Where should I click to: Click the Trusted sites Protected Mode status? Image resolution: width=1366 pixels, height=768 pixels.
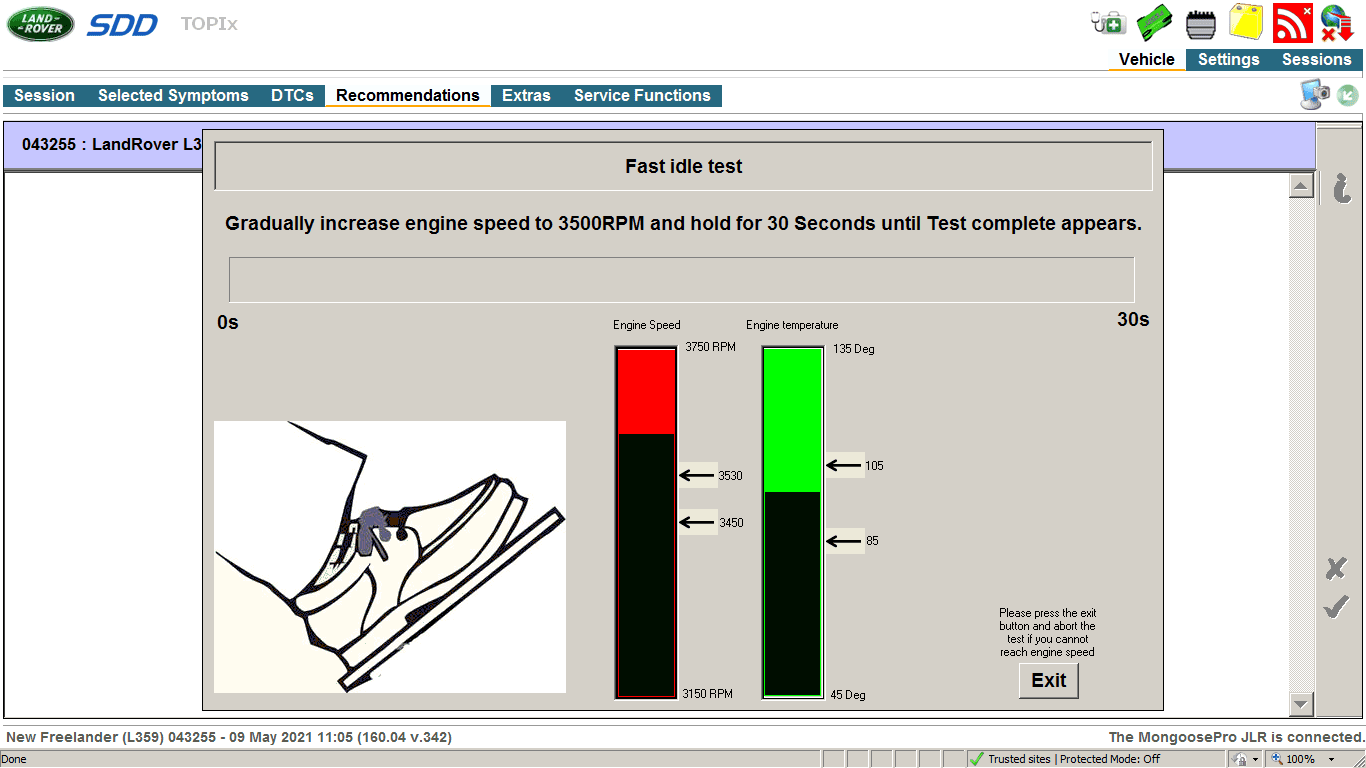1074,759
